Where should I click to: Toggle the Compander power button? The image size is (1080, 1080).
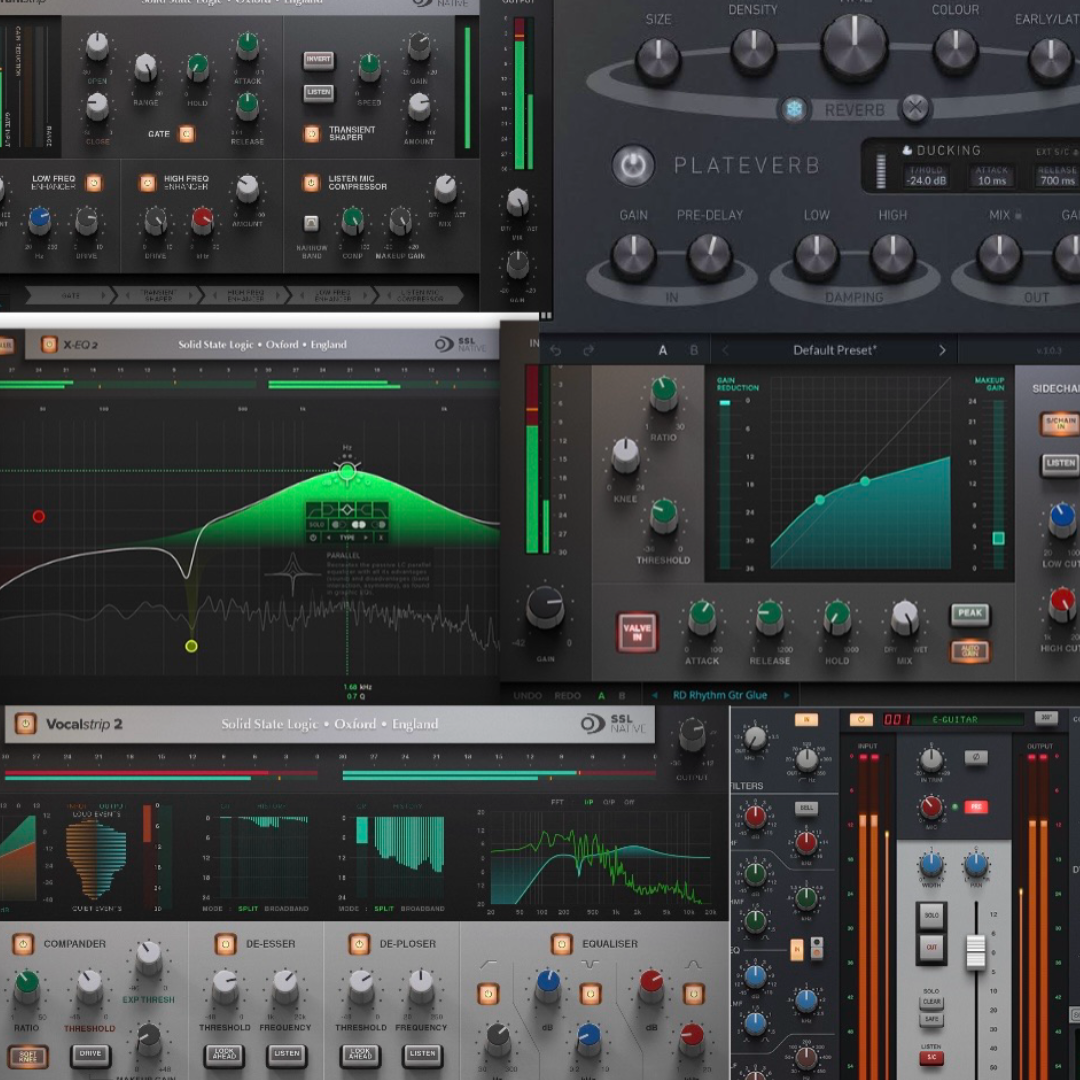click(23, 944)
